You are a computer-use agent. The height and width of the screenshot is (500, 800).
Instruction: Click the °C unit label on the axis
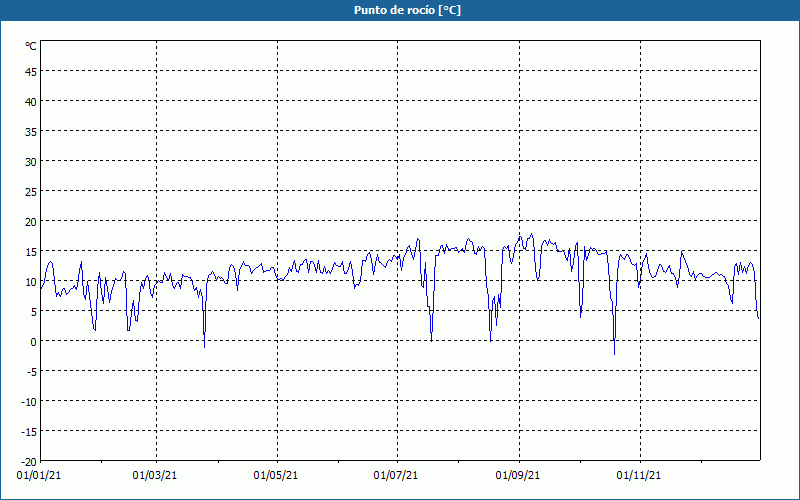(31, 46)
